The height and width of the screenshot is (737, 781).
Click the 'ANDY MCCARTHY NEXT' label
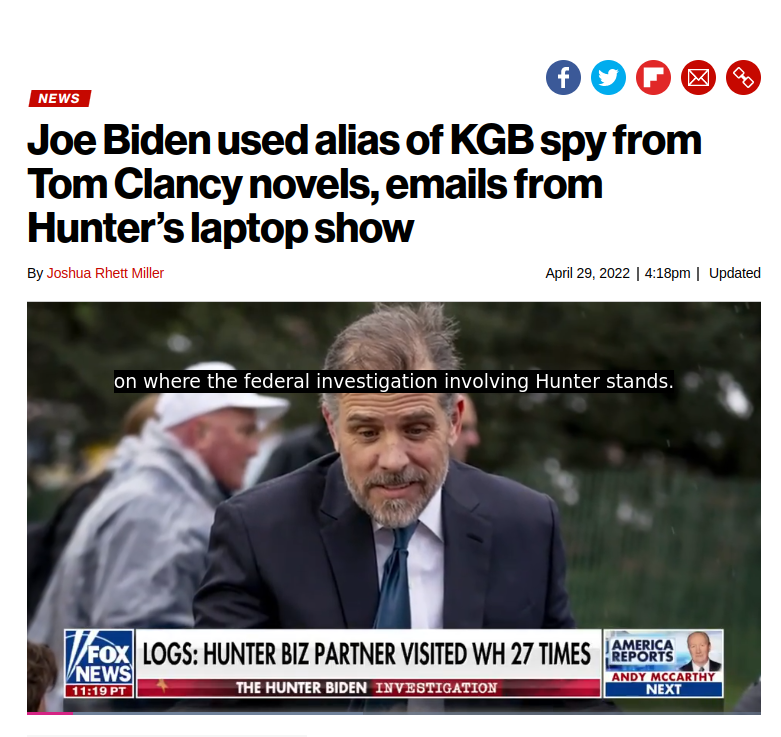tap(663, 684)
